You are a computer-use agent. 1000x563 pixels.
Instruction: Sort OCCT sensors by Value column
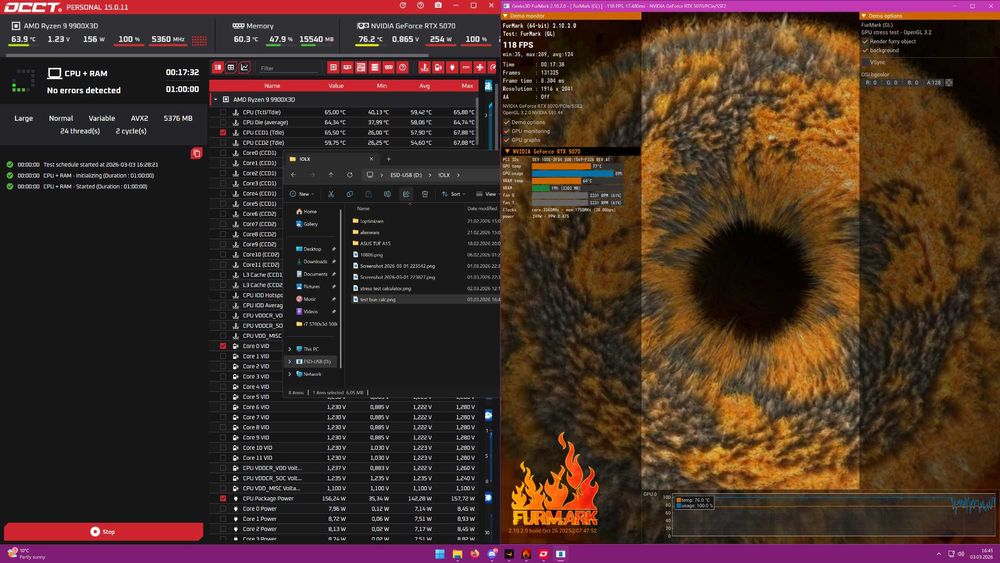coord(336,85)
